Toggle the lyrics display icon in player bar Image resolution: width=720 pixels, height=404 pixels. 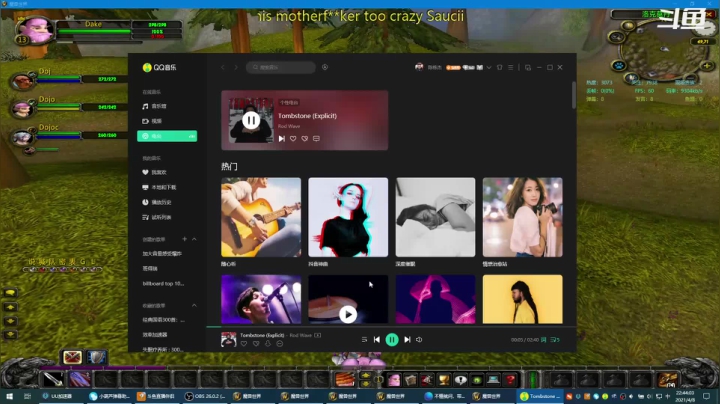pyautogui.click(x=544, y=340)
